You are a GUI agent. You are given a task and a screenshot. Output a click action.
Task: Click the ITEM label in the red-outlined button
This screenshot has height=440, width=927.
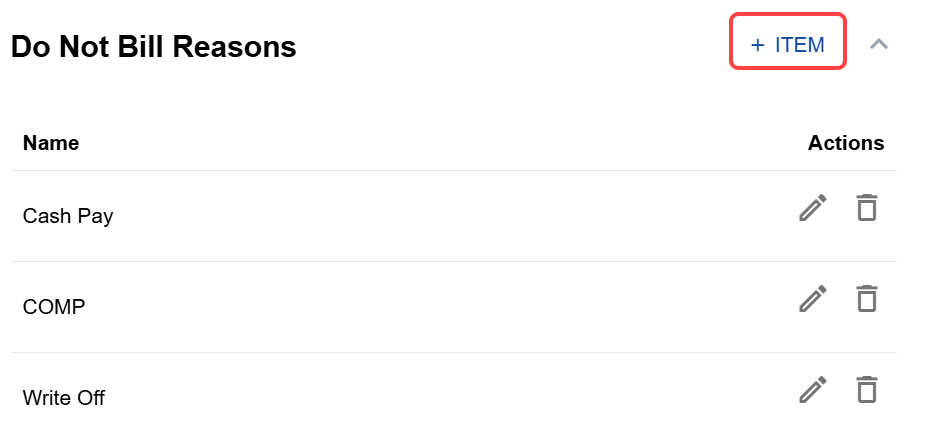tap(799, 45)
